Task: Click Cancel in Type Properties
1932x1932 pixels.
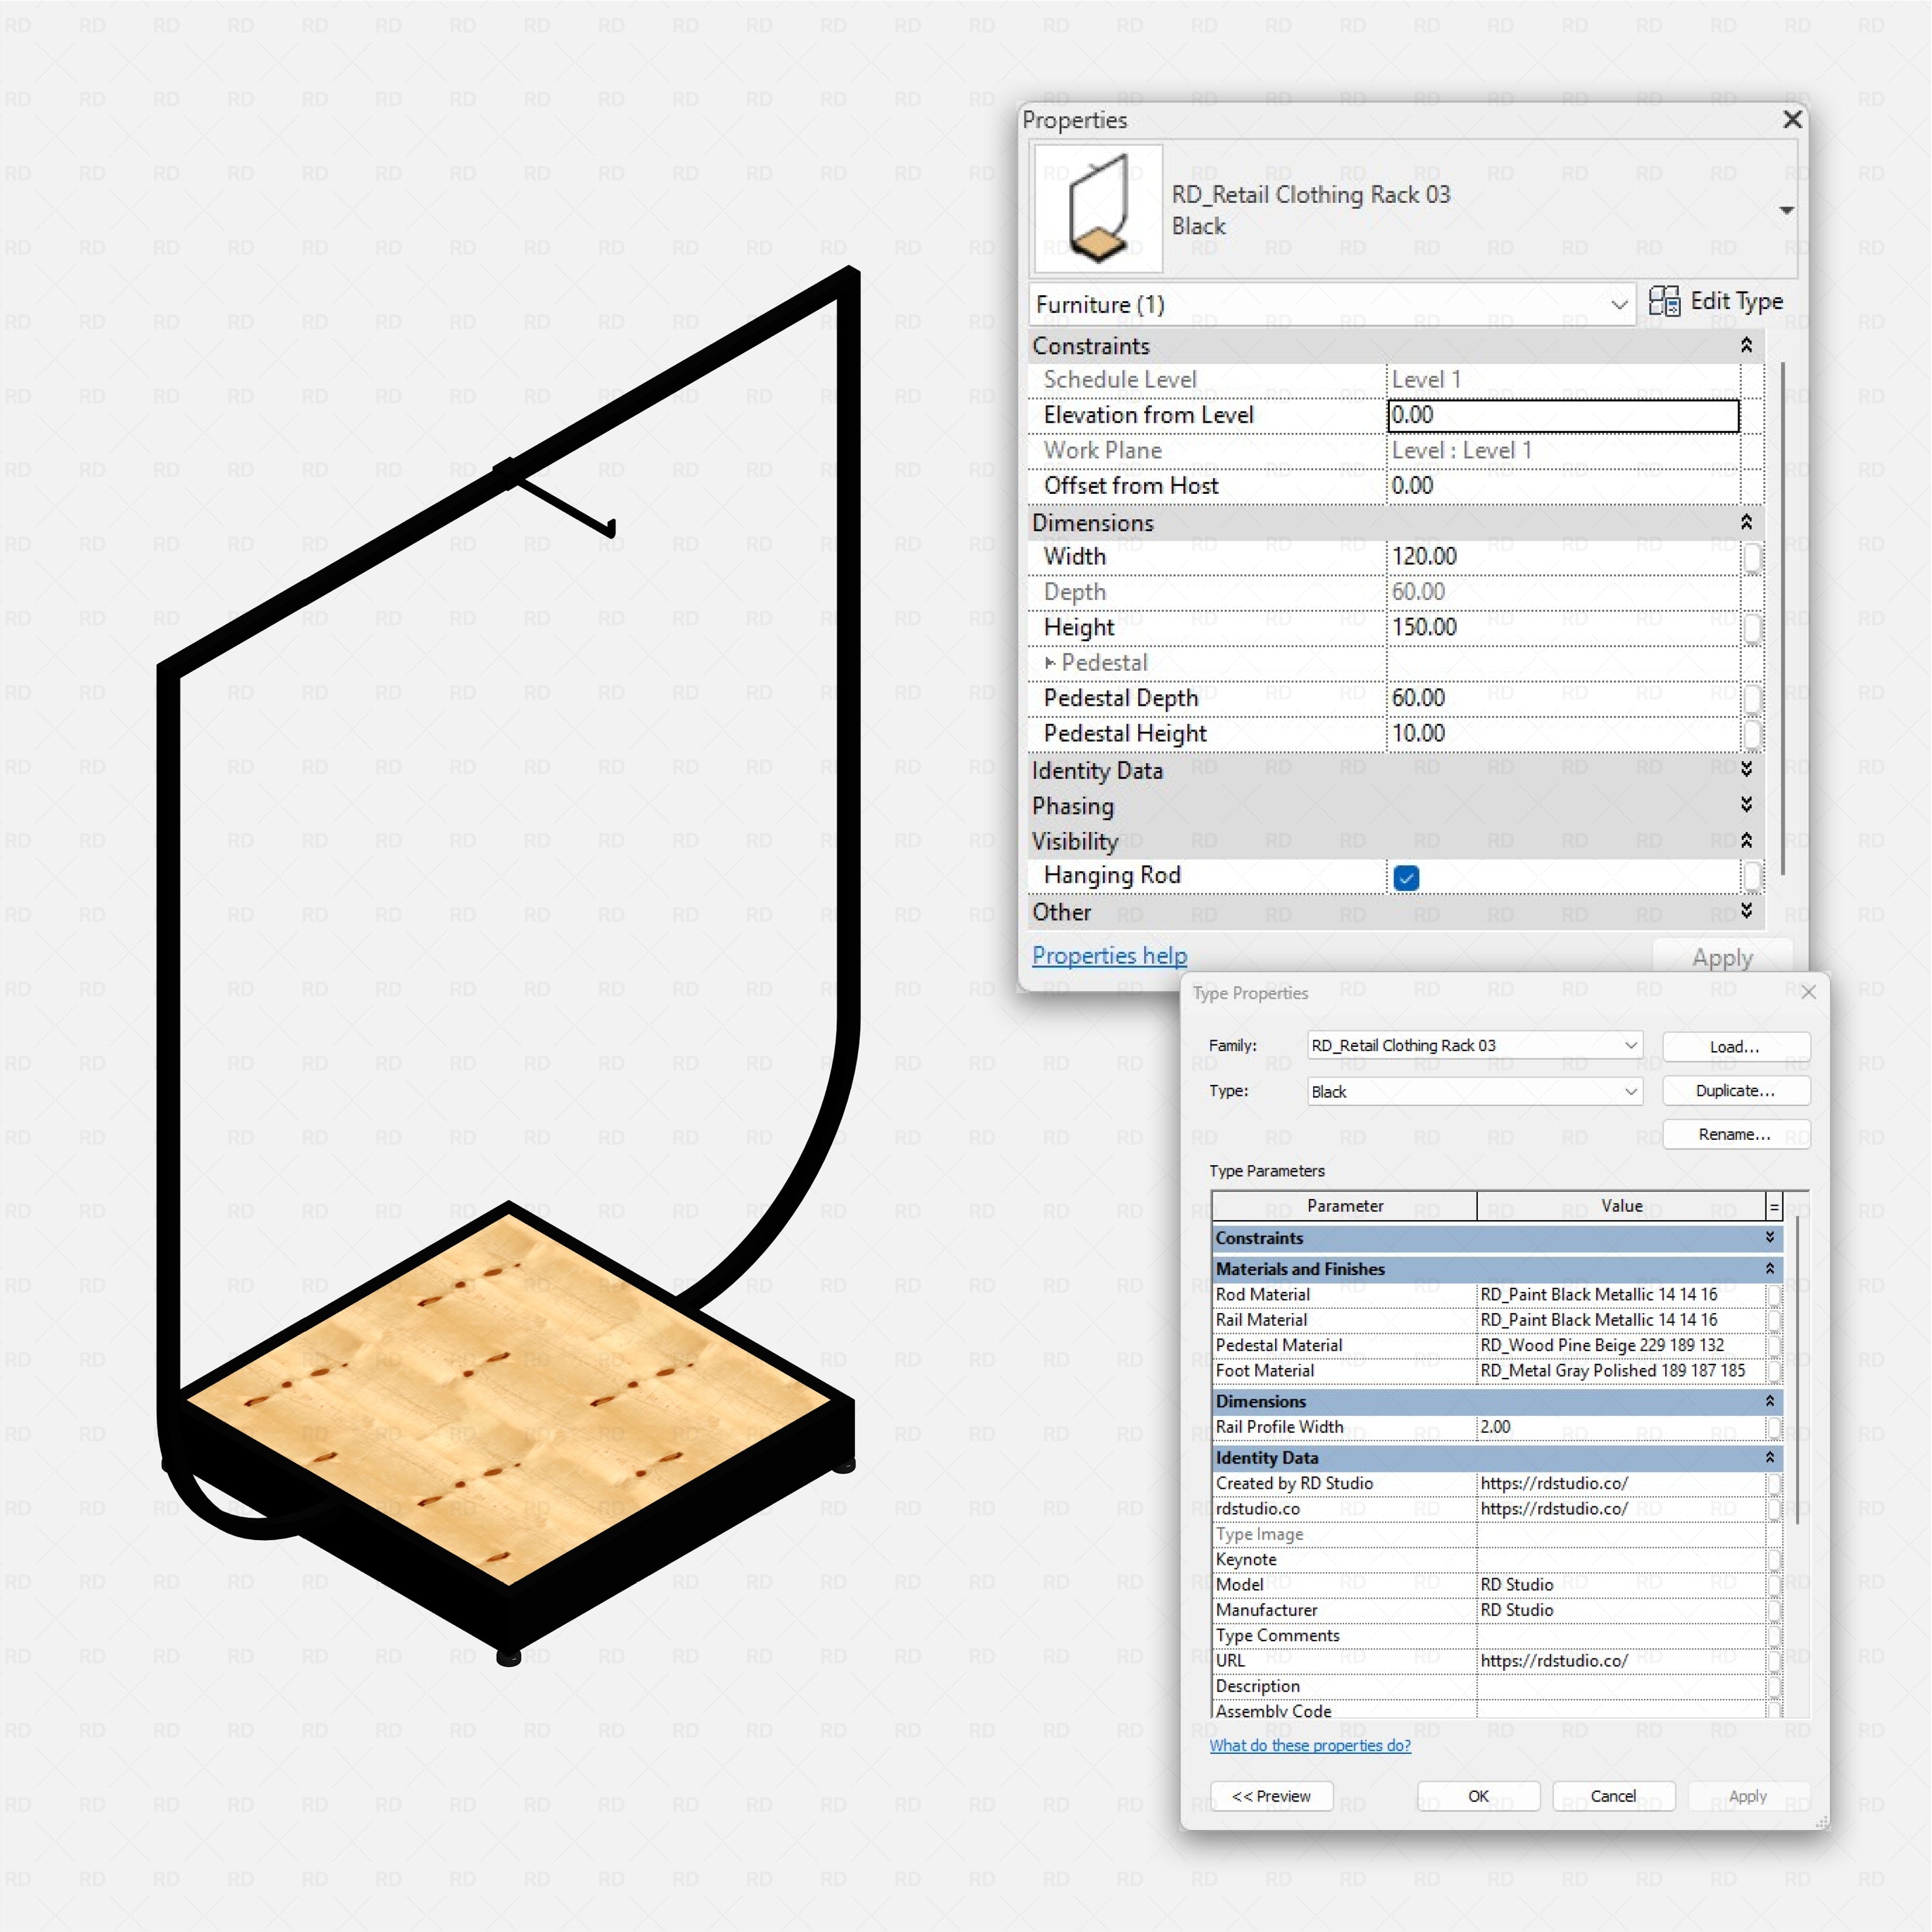Action: click(1613, 1796)
